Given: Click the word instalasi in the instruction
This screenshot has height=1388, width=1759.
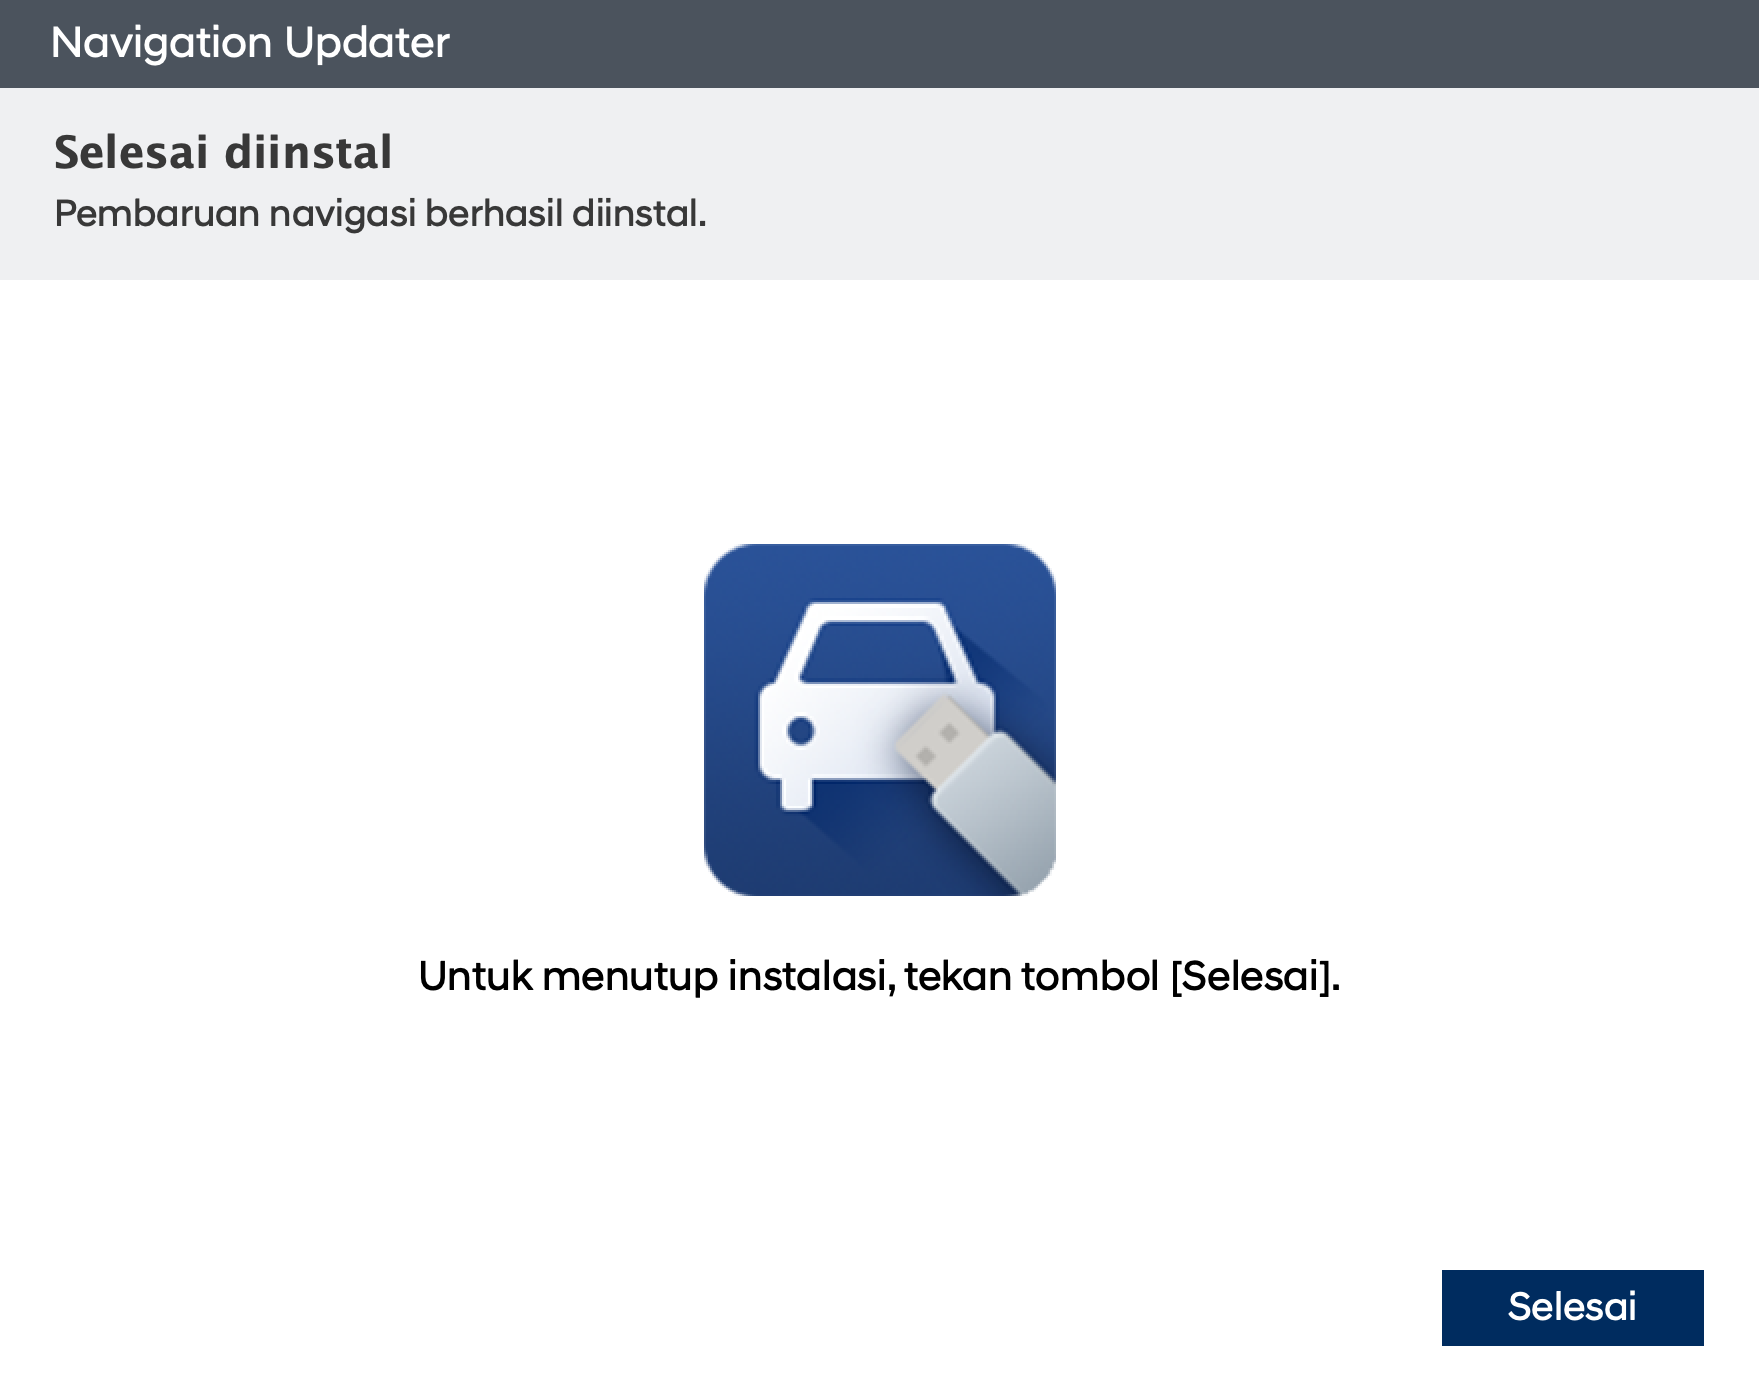Looking at the screenshot, I should pos(810,976).
